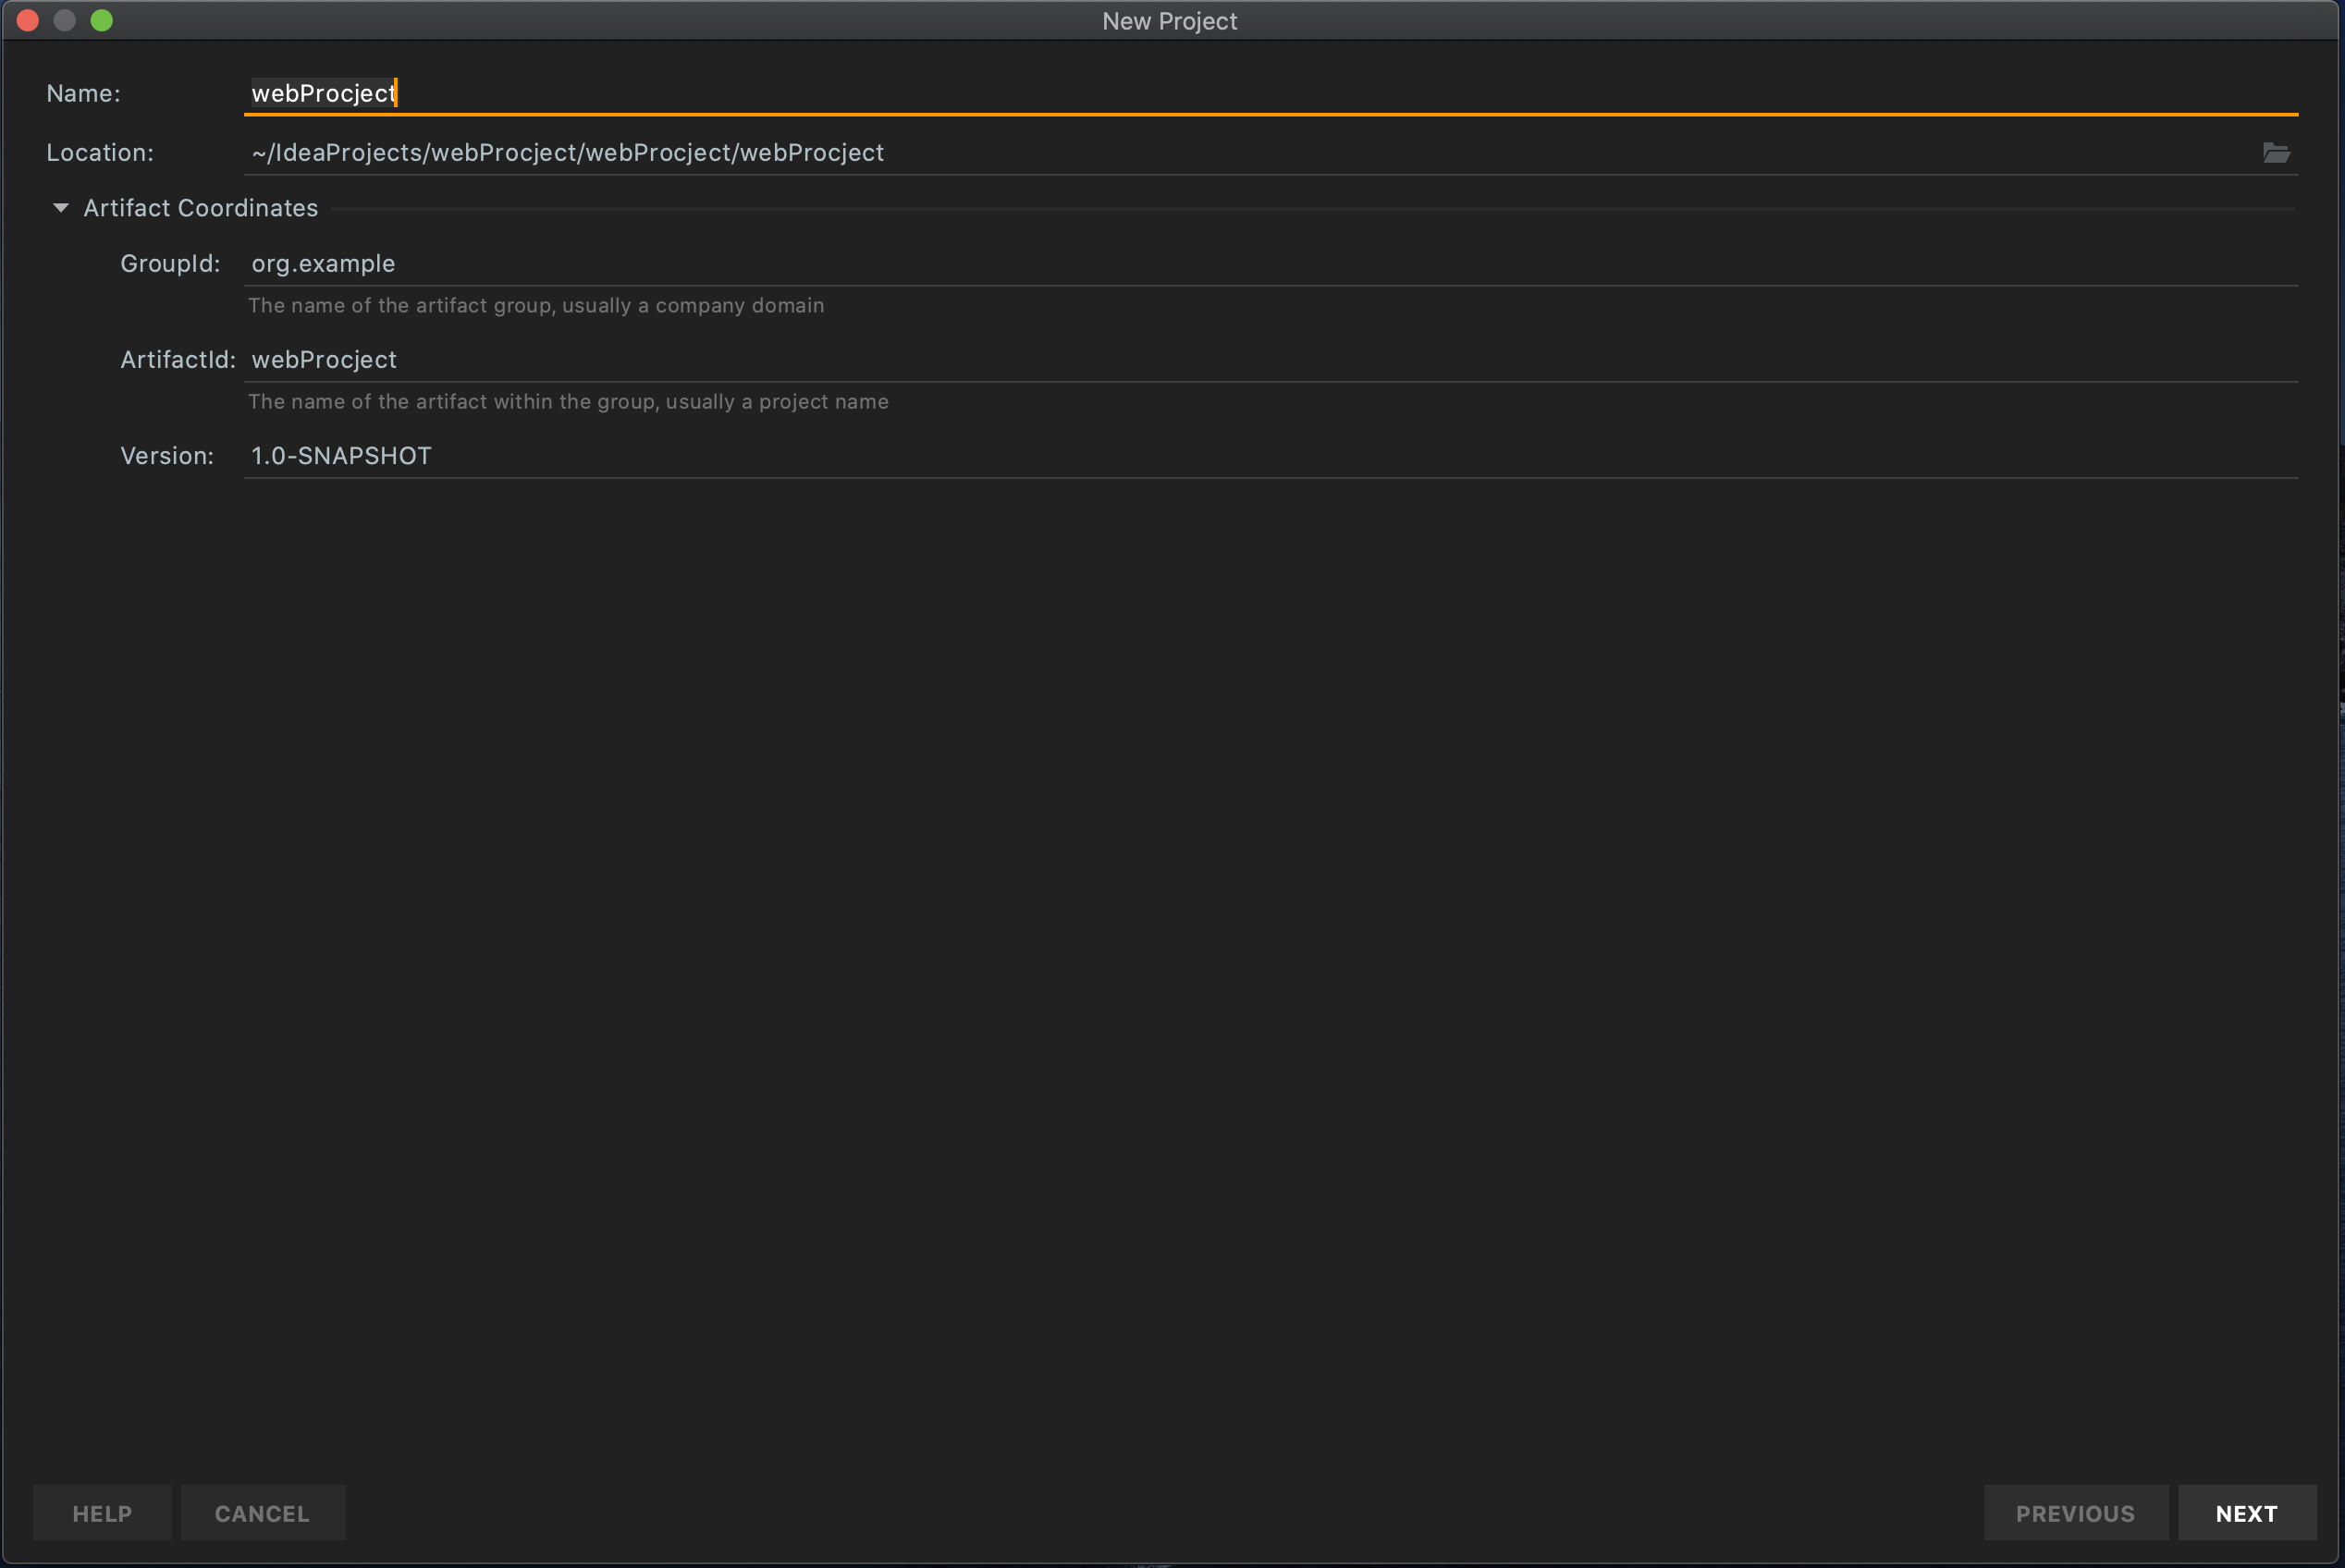The height and width of the screenshot is (1568, 2345).
Task: Click the "Location:" label
Action: tap(100, 153)
